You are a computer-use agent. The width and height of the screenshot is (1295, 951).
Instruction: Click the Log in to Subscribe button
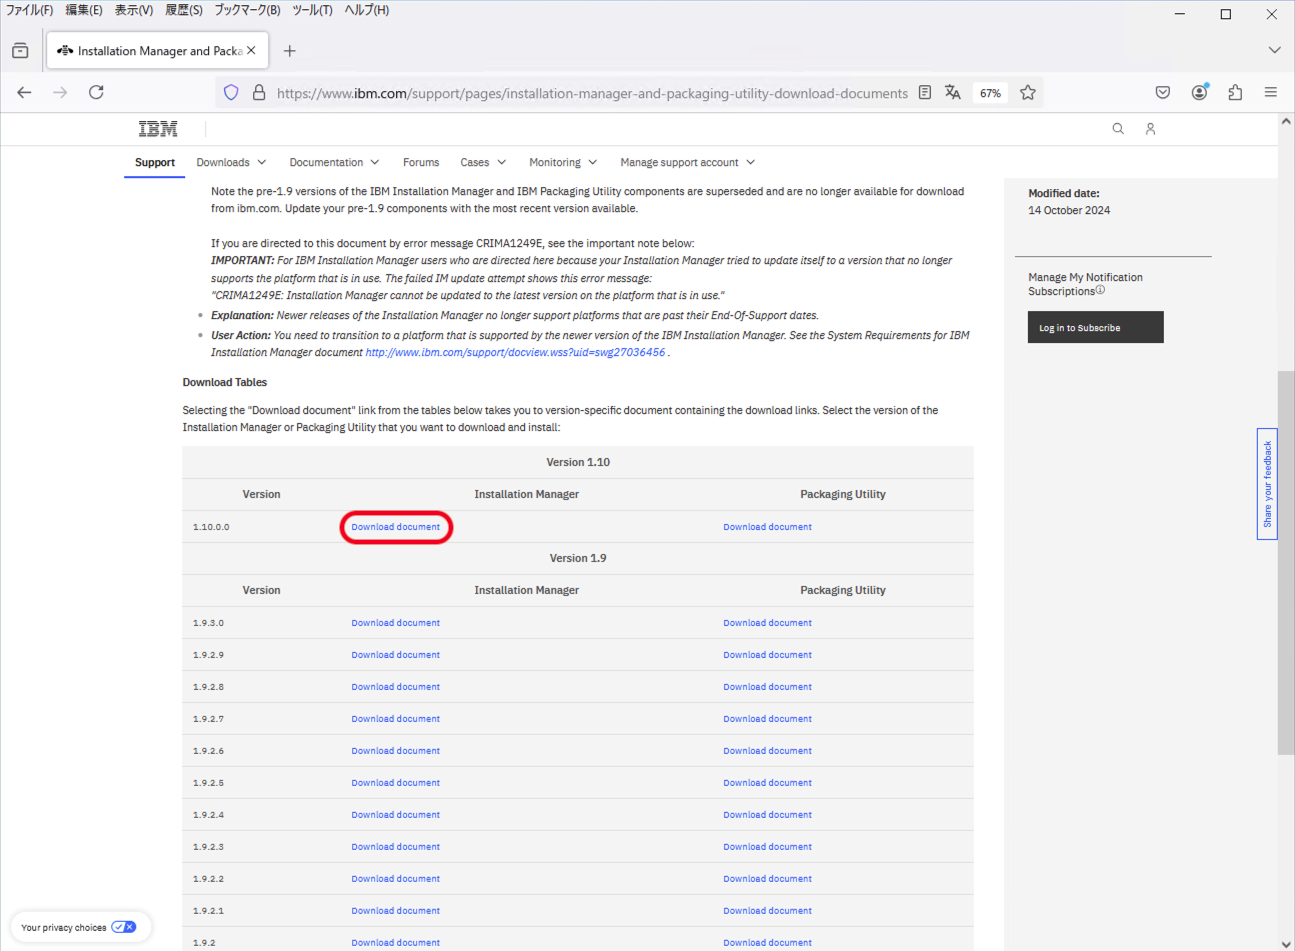pyautogui.click(x=1095, y=327)
